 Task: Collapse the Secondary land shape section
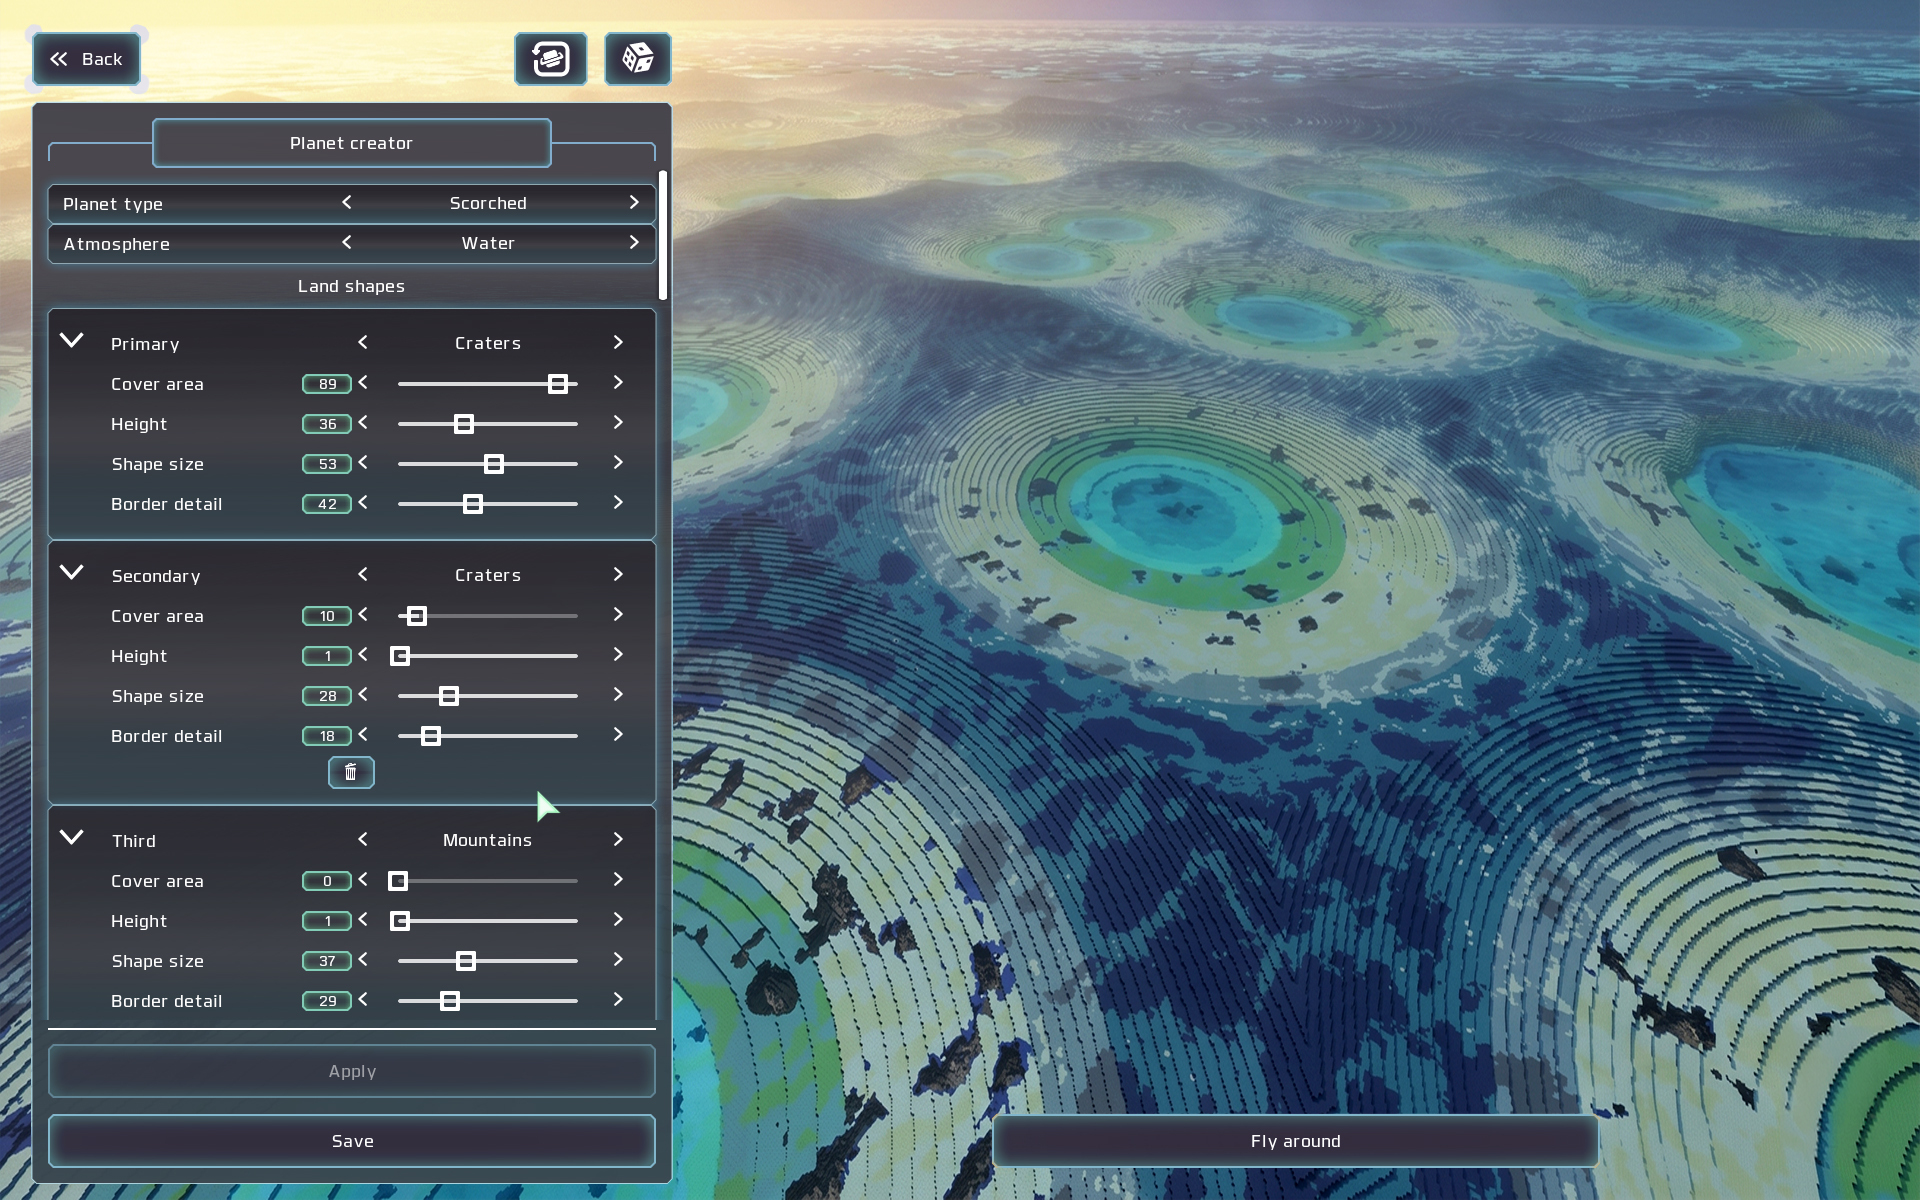pos(72,573)
